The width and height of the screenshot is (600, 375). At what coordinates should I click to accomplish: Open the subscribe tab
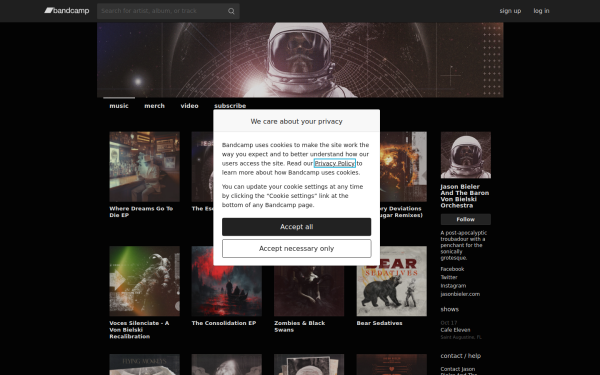click(x=230, y=106)
